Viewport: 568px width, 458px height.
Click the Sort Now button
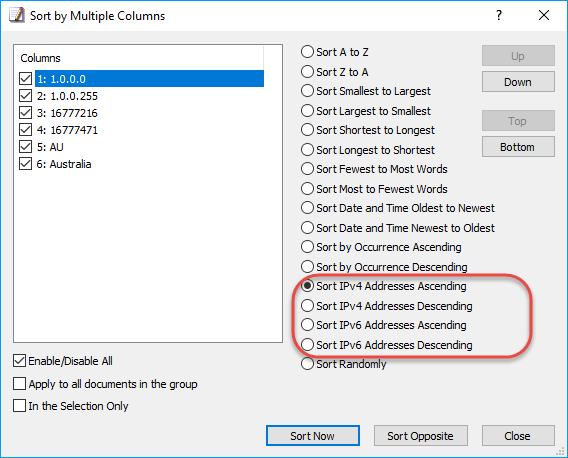coord(313,436)
